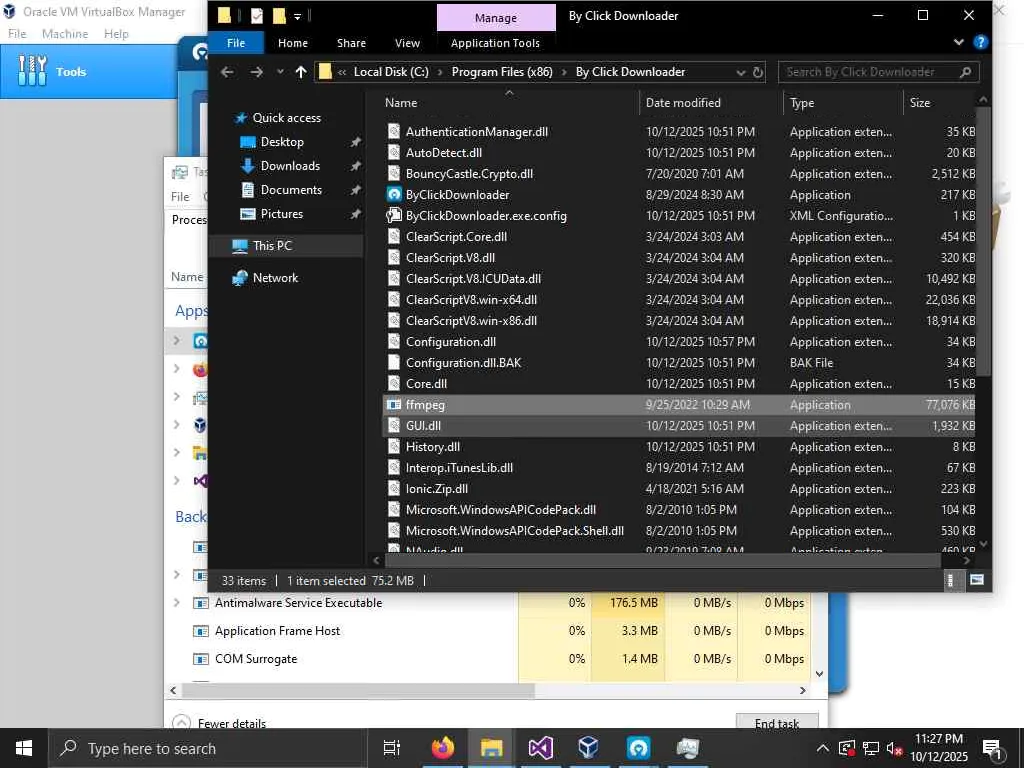
Task: Click Local Disk (C:) in breadcrumb
Action: pyautogui.click(x=391, y=72)
